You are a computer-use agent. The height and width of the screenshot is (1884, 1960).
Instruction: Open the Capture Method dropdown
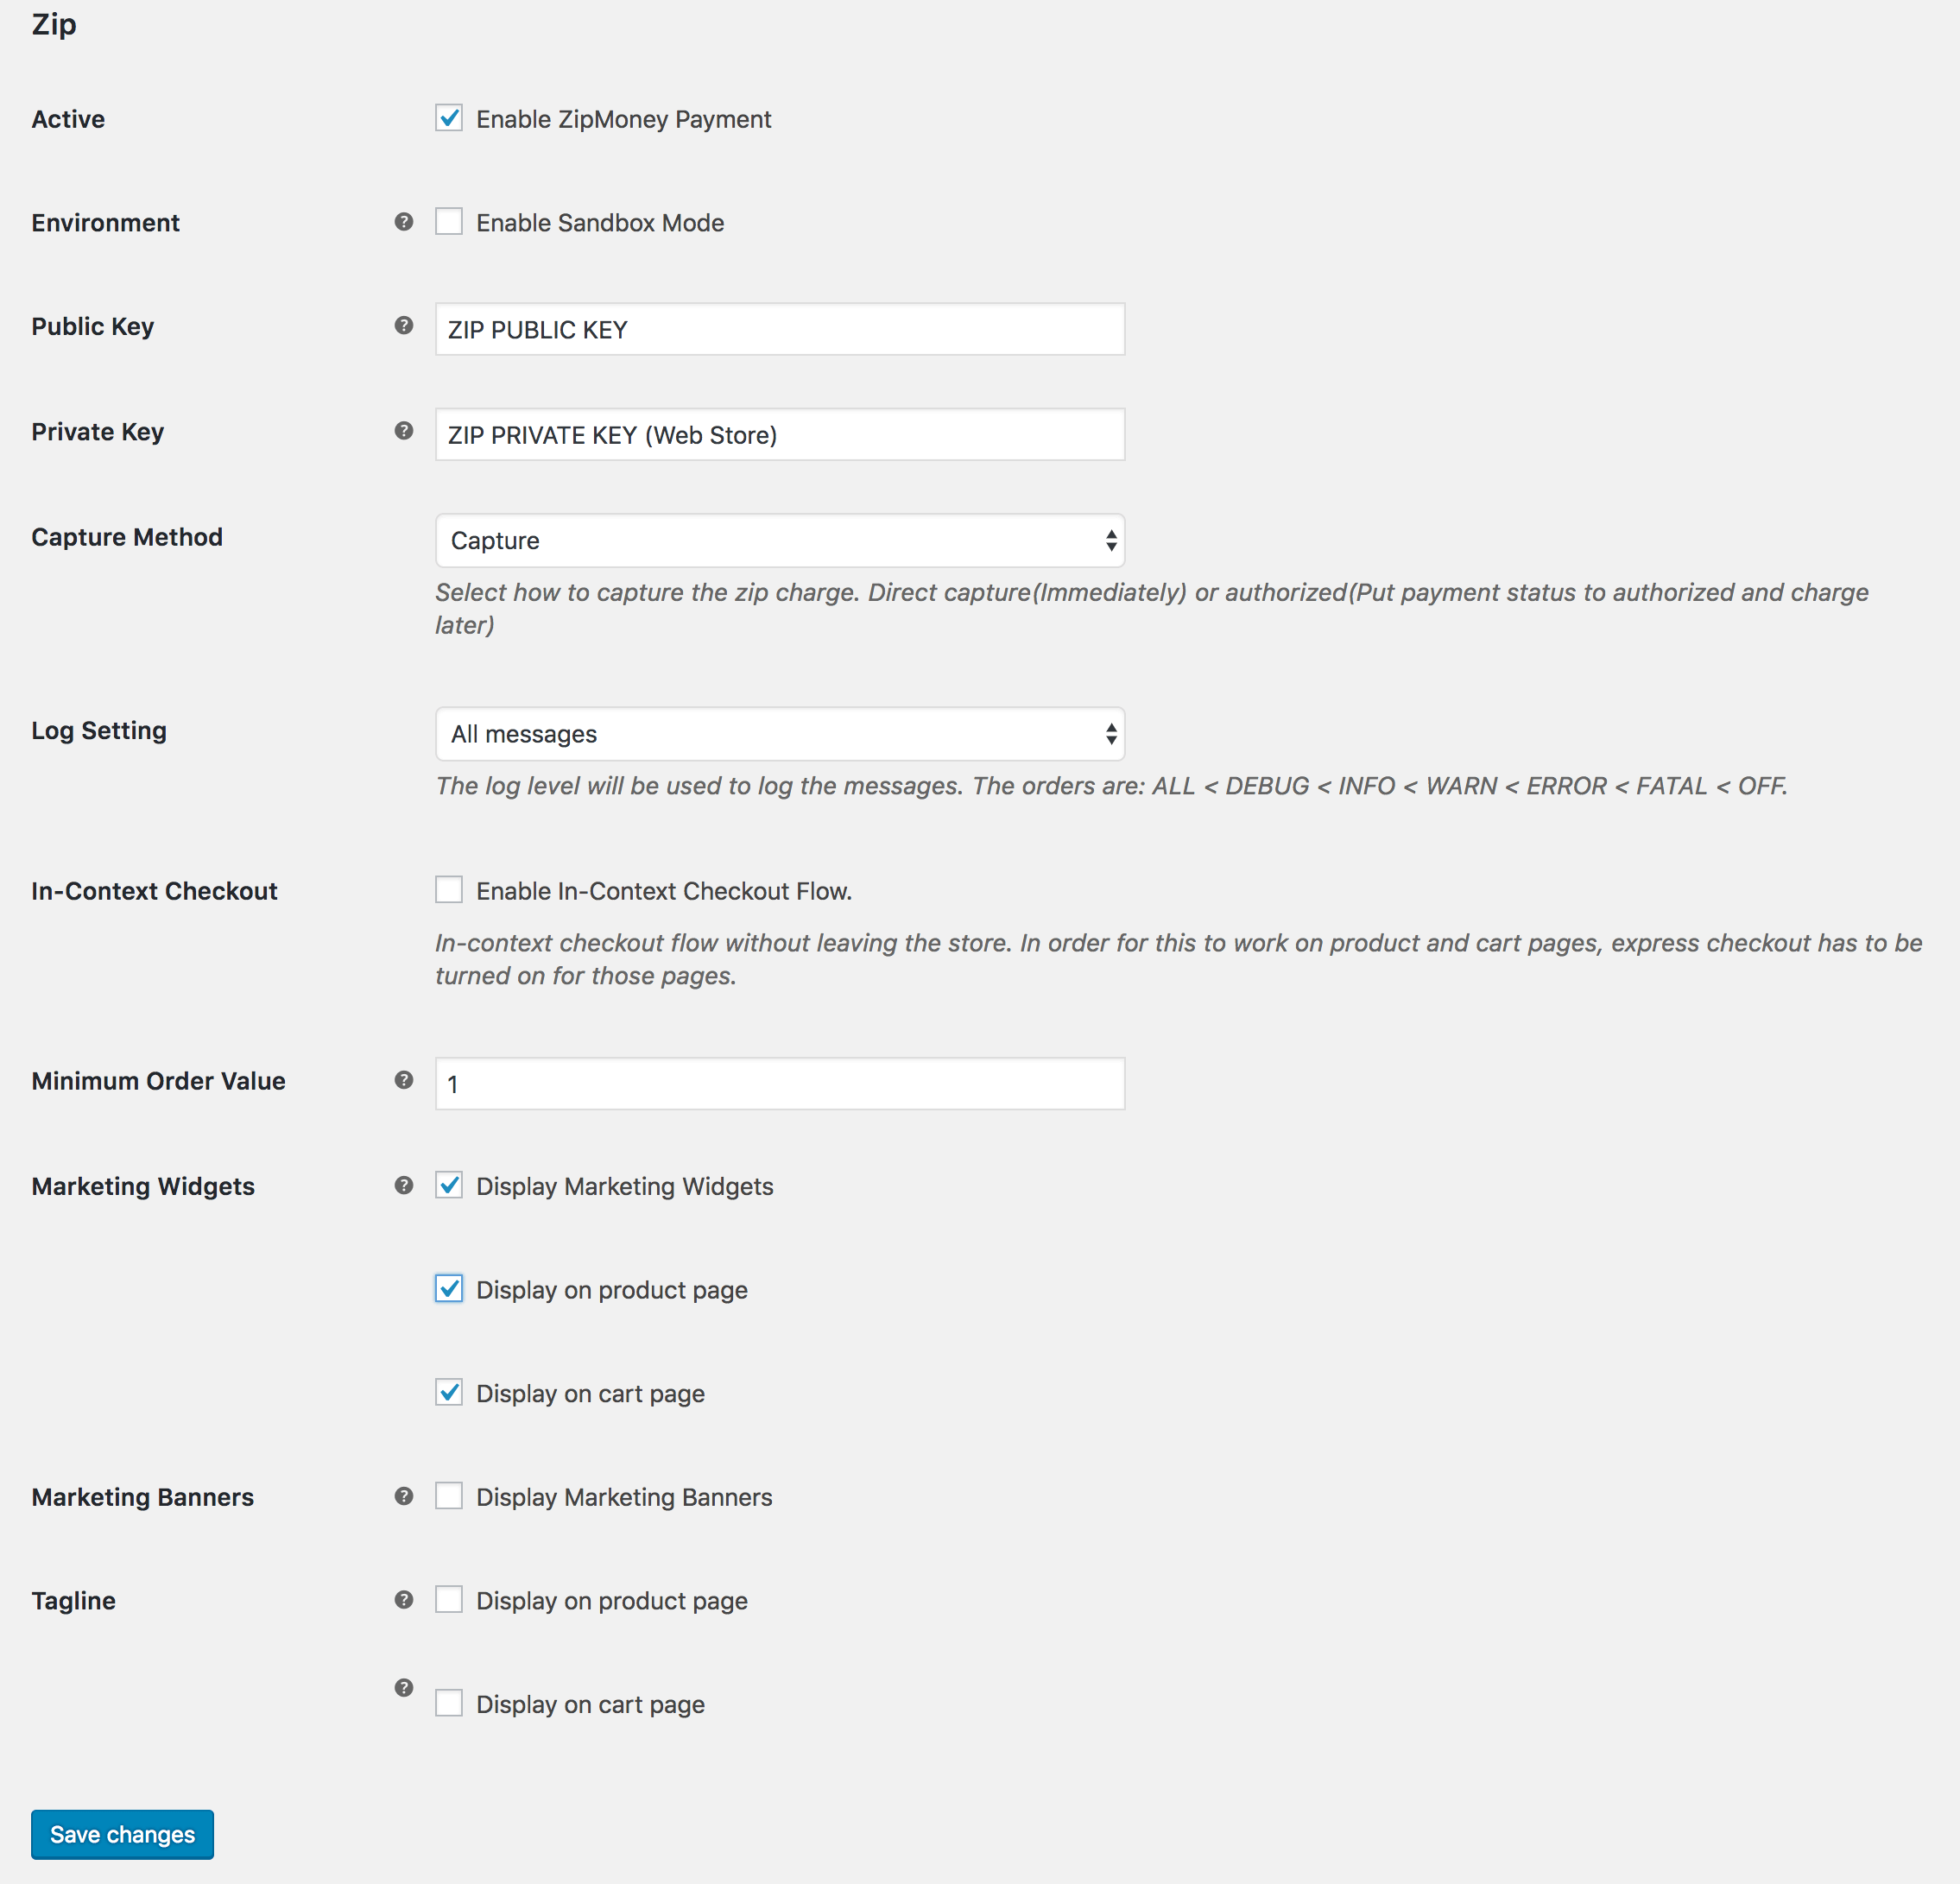click(780, 541)
